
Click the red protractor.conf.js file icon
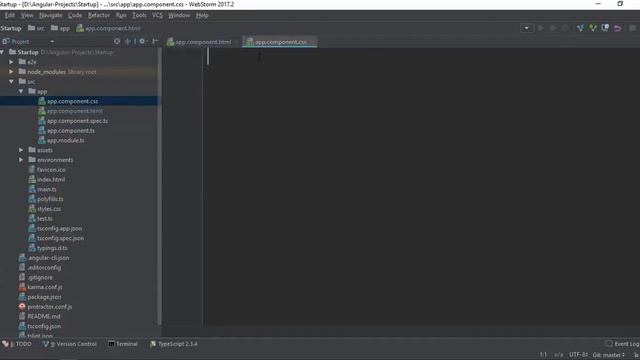pyautogui.click(x=22, y=307)
